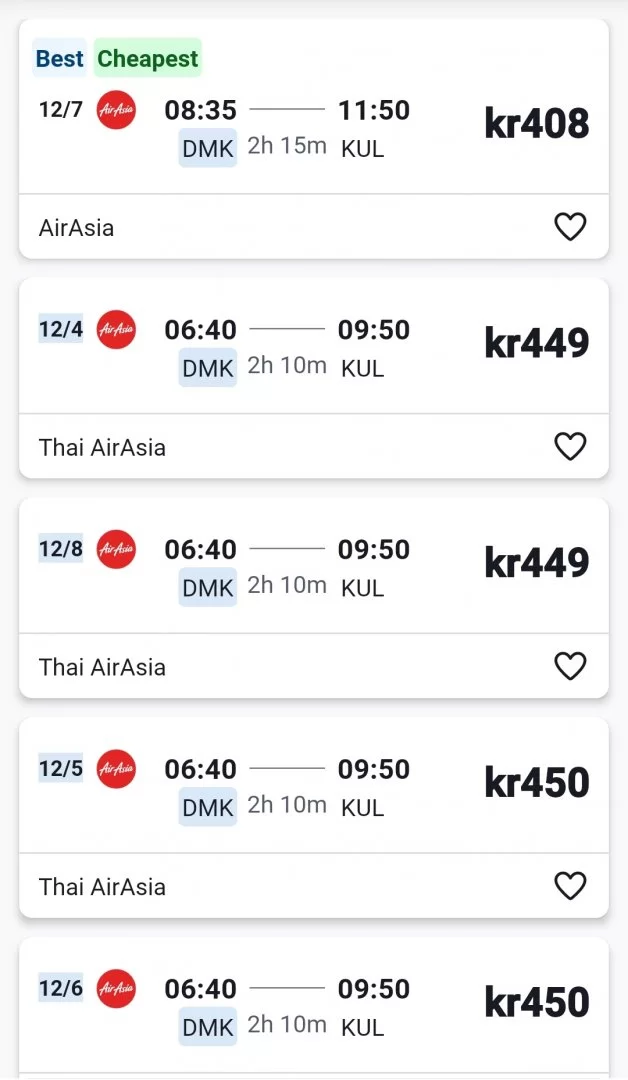Click AirAsia logo on the 12/4 flight

[x=116, y=329]
